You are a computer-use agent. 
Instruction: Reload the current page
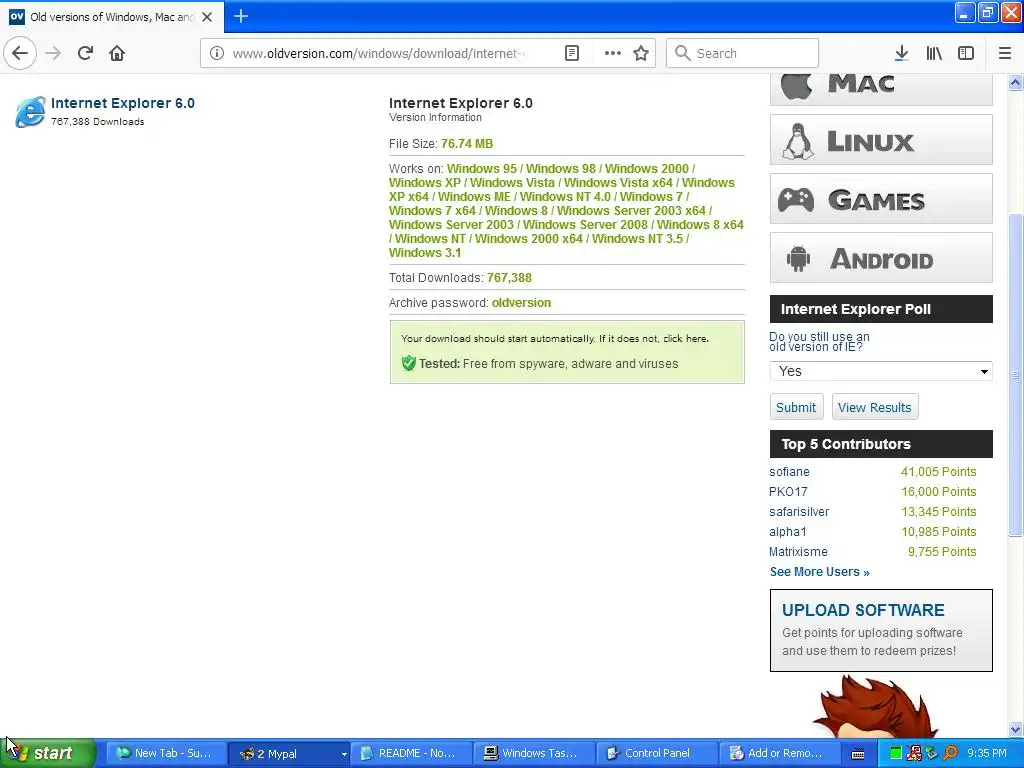point(85,53)
